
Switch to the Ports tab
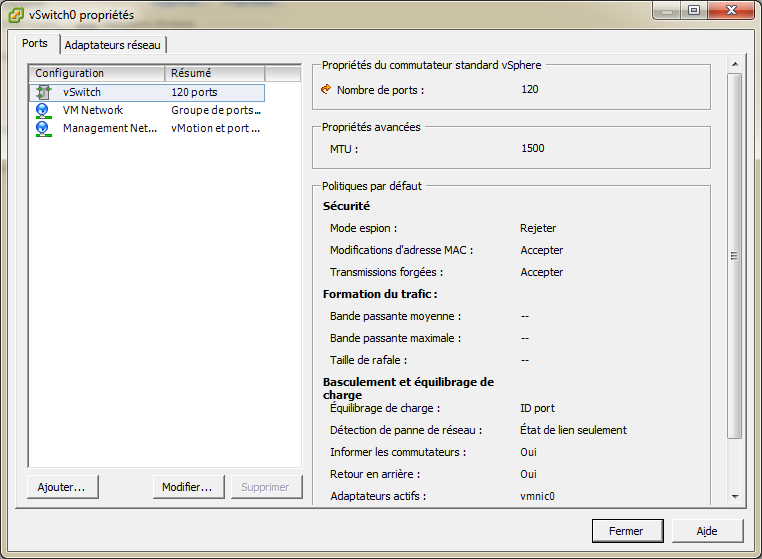[x=35, y=43]
